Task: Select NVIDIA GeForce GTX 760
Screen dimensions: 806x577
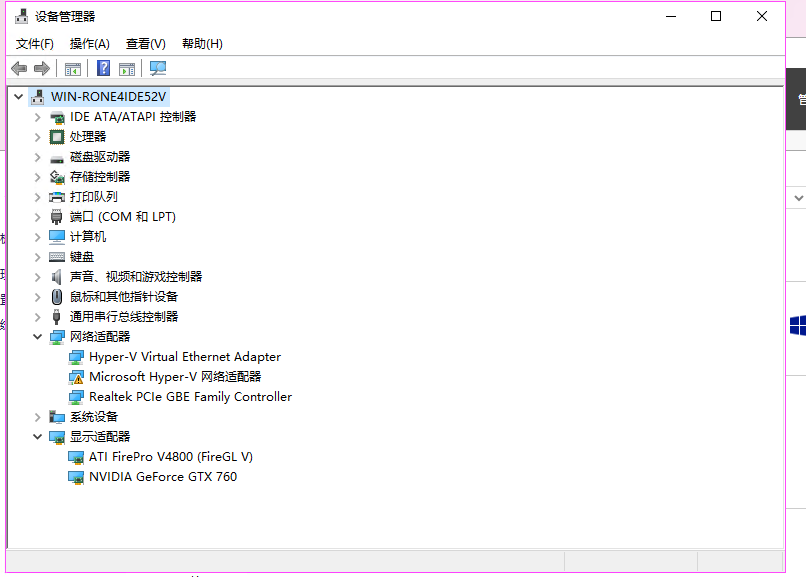Action: click(163, 477)
